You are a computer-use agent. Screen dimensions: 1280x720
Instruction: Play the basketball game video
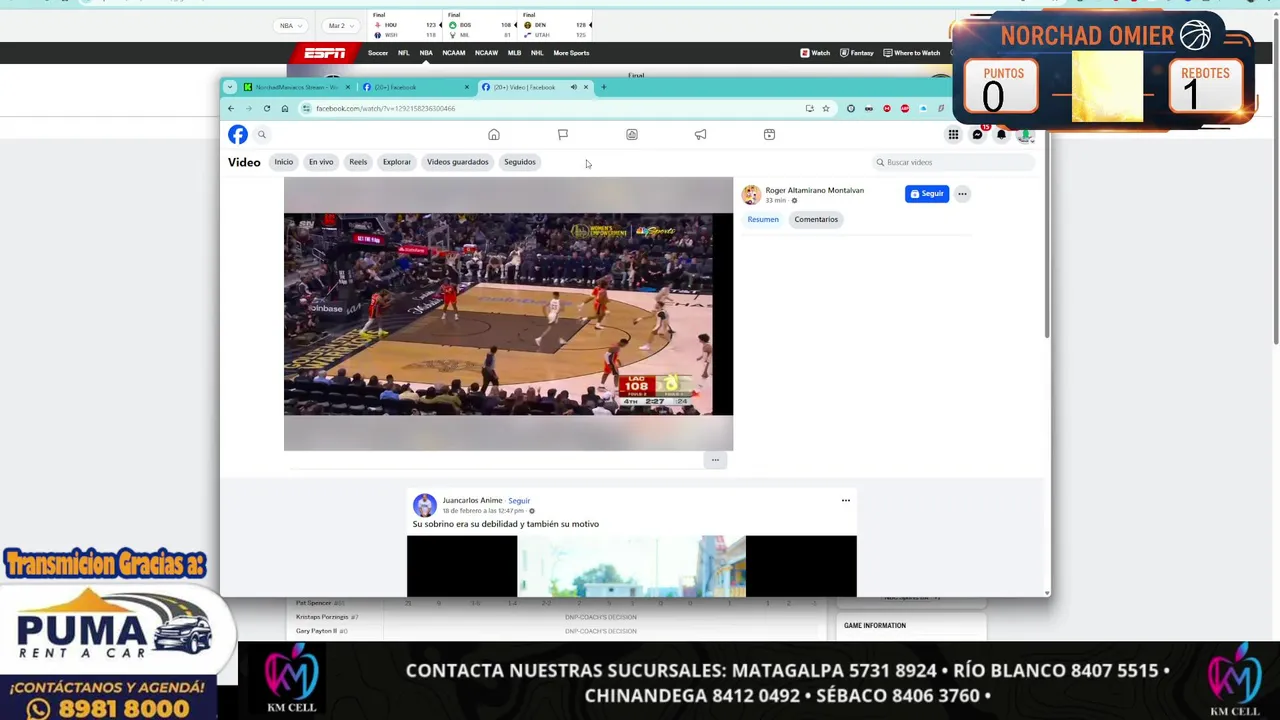tap(508, 314)
